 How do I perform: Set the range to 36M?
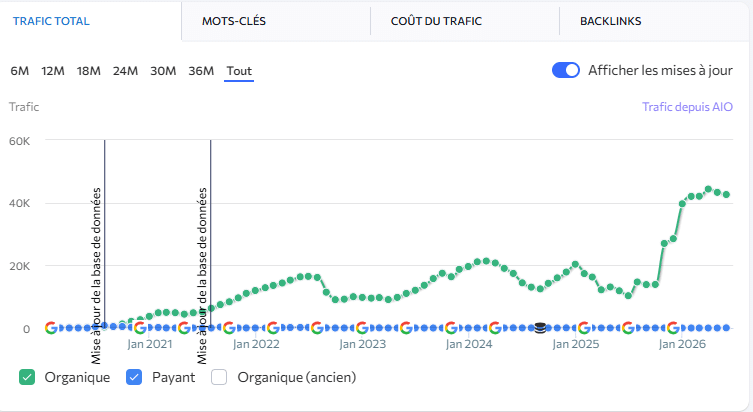tap(201, 71)
